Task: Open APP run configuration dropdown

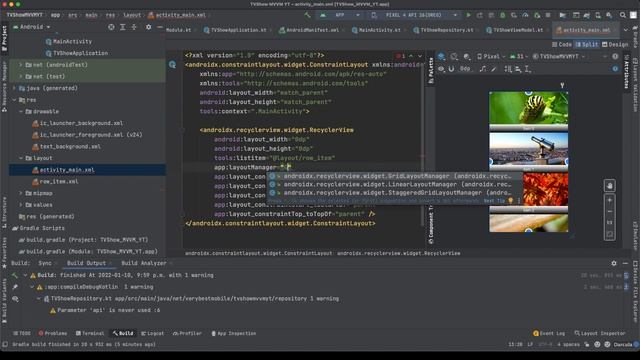Action: (340, 15)
